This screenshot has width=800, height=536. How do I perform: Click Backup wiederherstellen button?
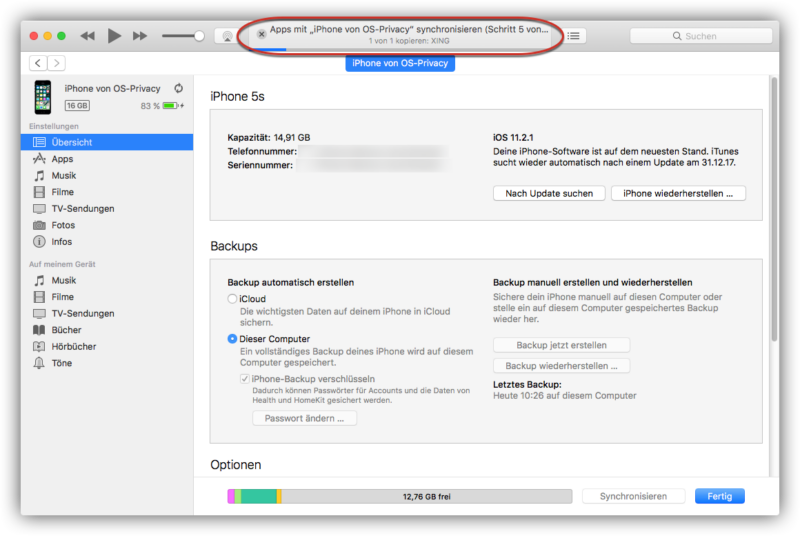[561, 366]
